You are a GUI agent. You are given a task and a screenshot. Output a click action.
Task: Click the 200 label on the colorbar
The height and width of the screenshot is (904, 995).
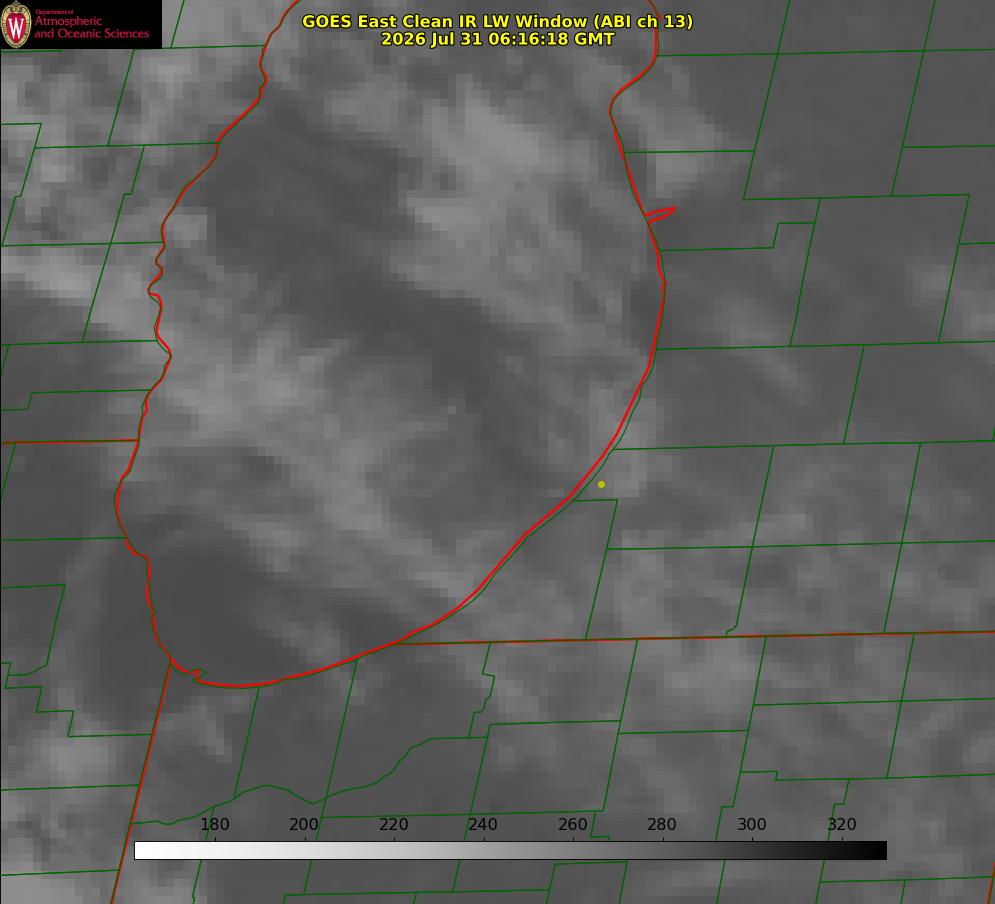tap(304, 824)
